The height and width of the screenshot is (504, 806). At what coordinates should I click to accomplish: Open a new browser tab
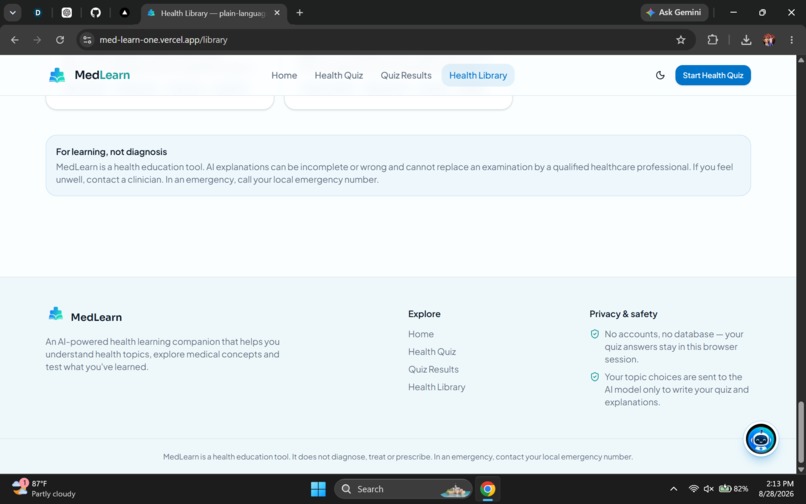point(300,13)
